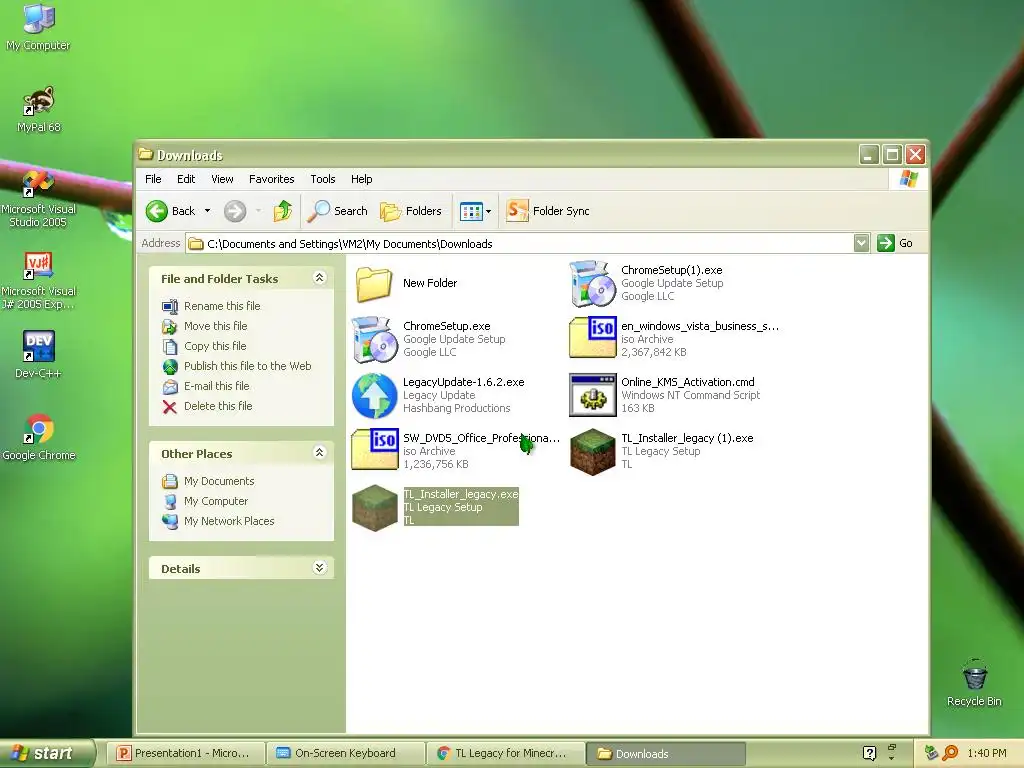Click the taskbar clock 1:40 PM

pyautogui.click(x=987, y=753)
